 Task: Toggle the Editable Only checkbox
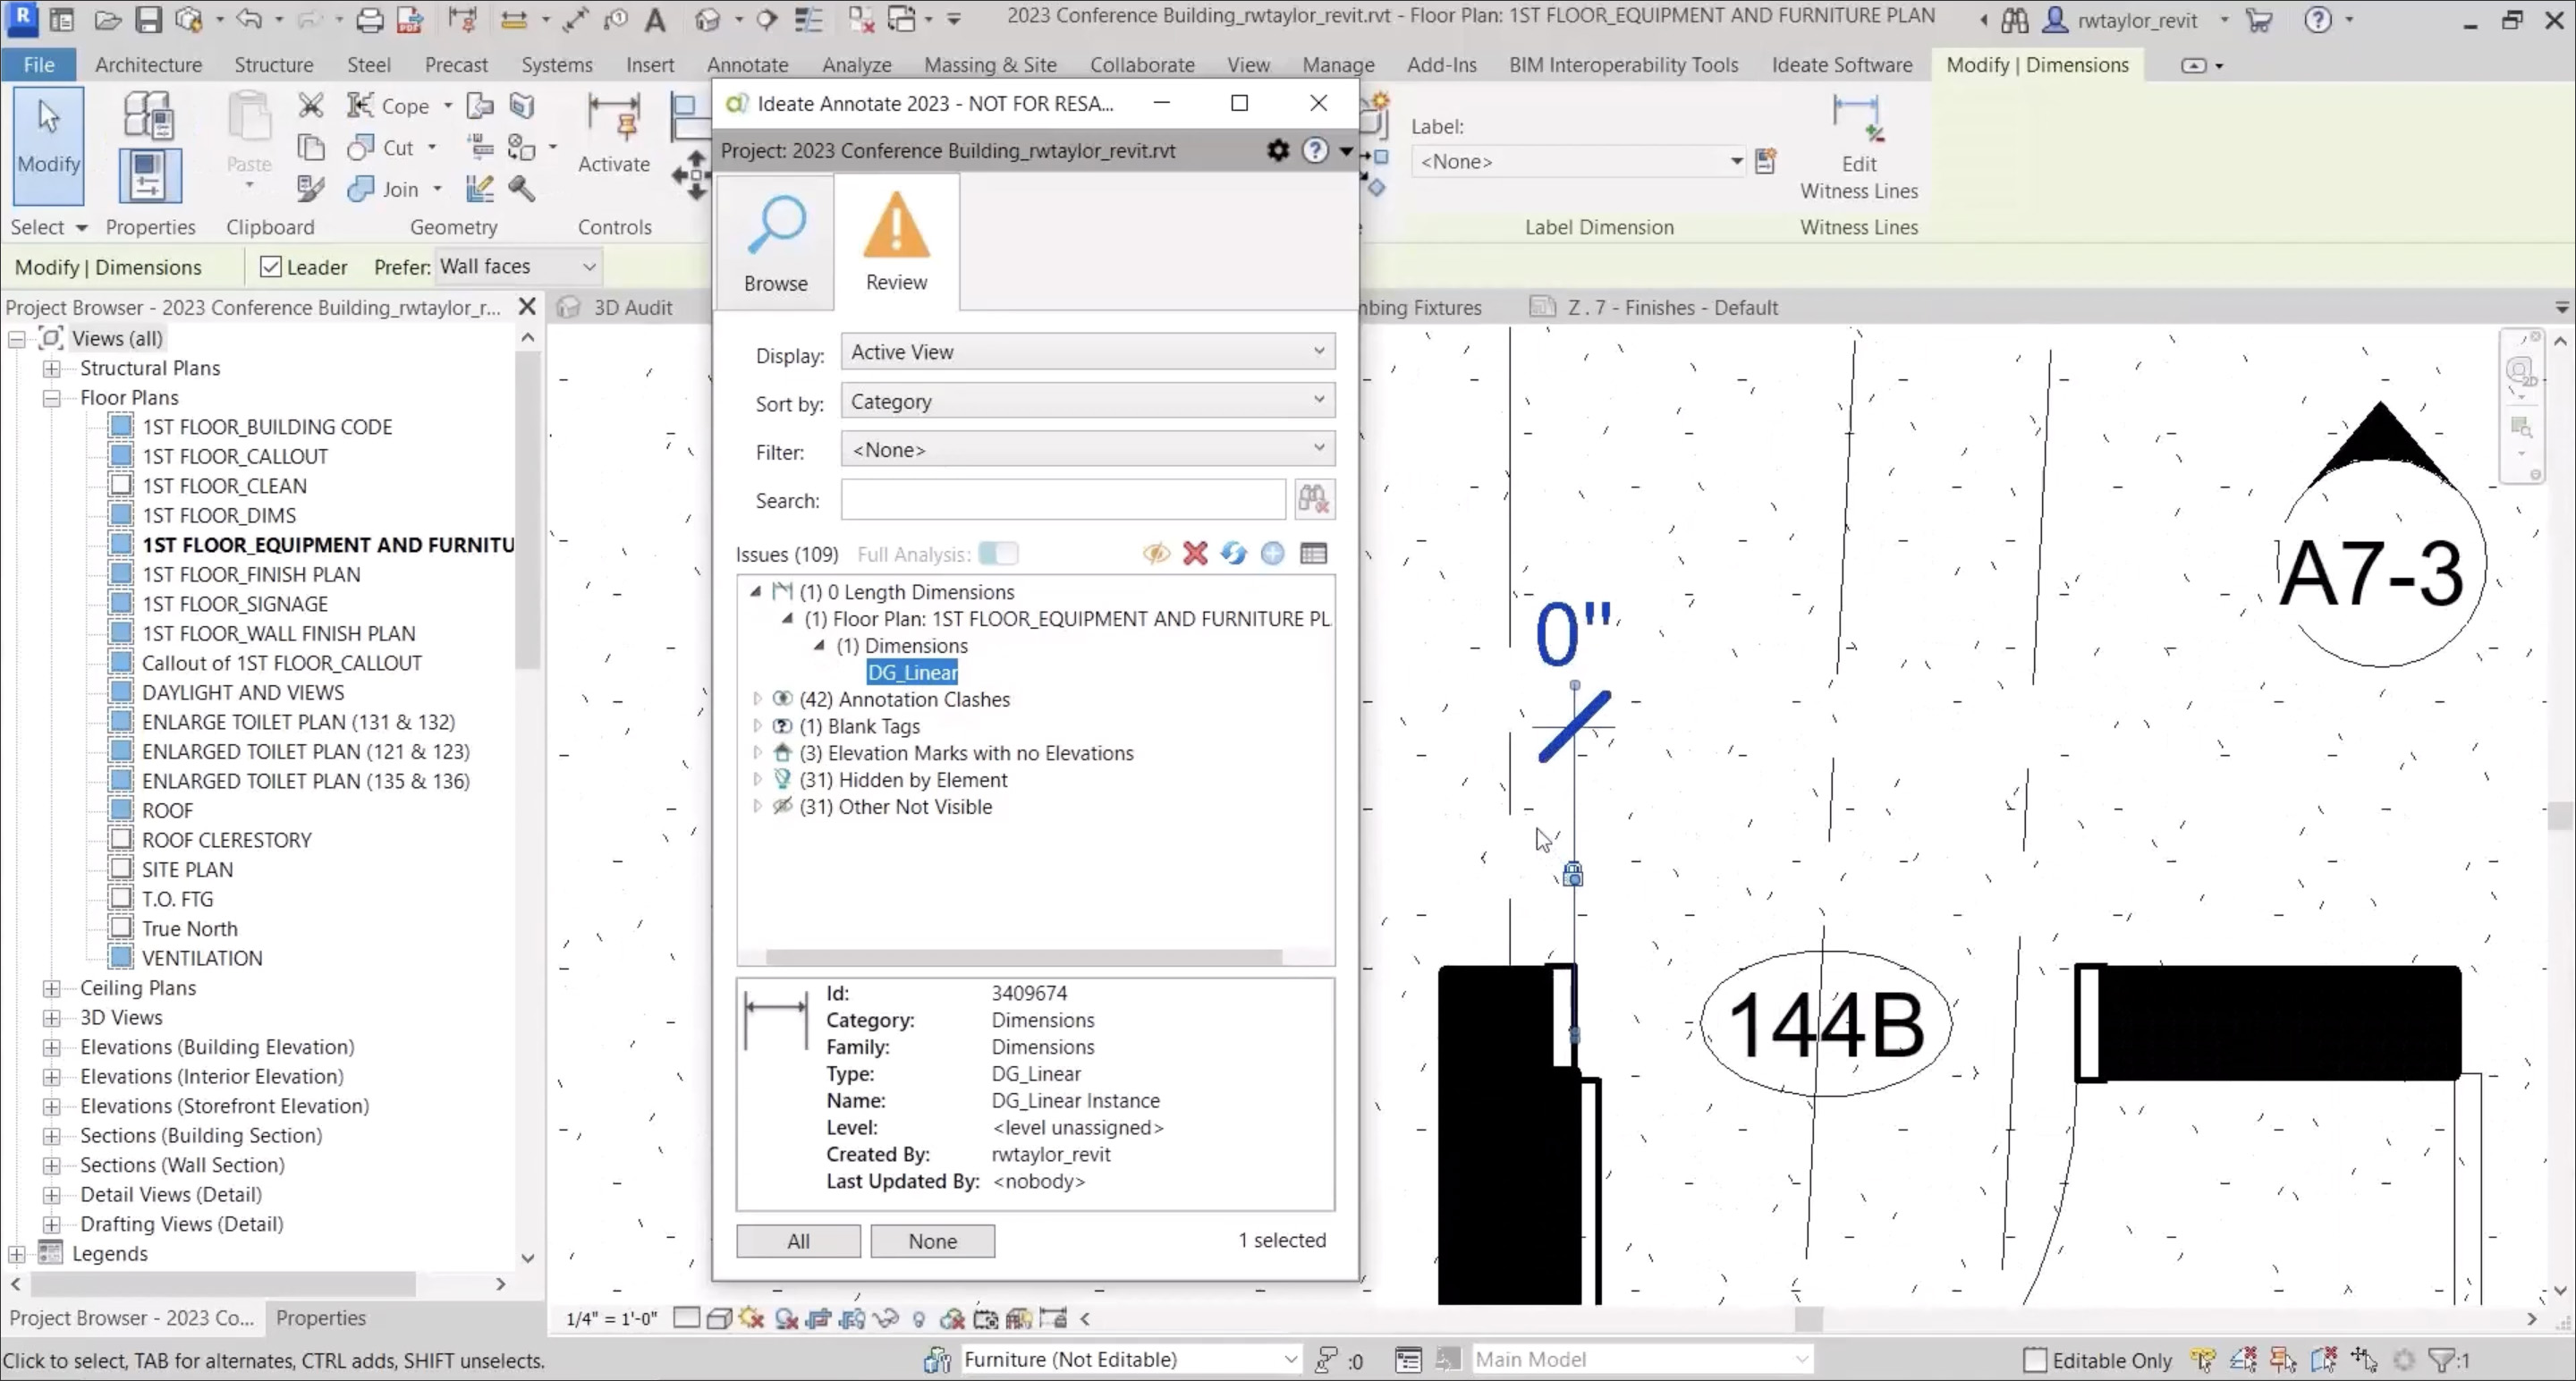pyautogui.click(x=2034, y=1360)
